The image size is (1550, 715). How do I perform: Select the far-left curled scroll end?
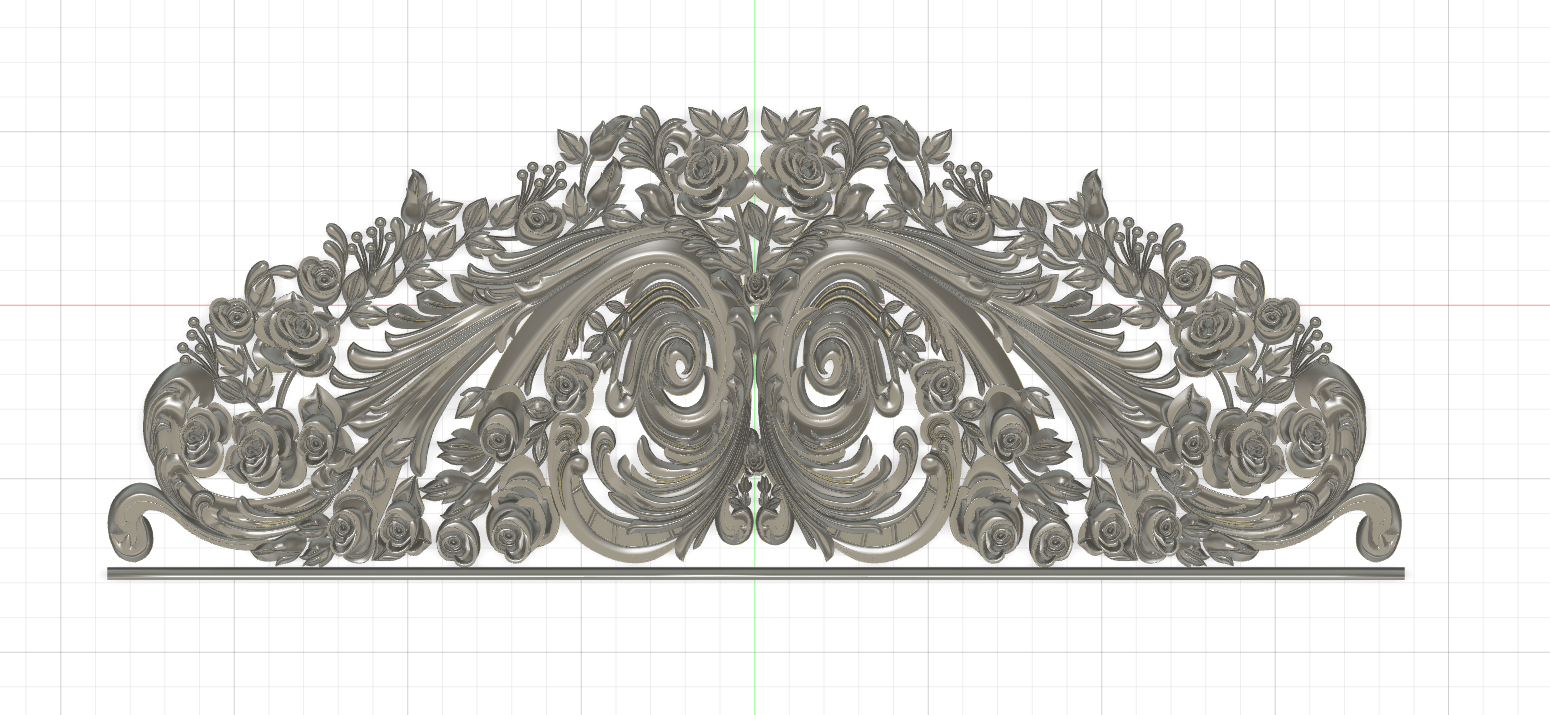pos(132,518)
